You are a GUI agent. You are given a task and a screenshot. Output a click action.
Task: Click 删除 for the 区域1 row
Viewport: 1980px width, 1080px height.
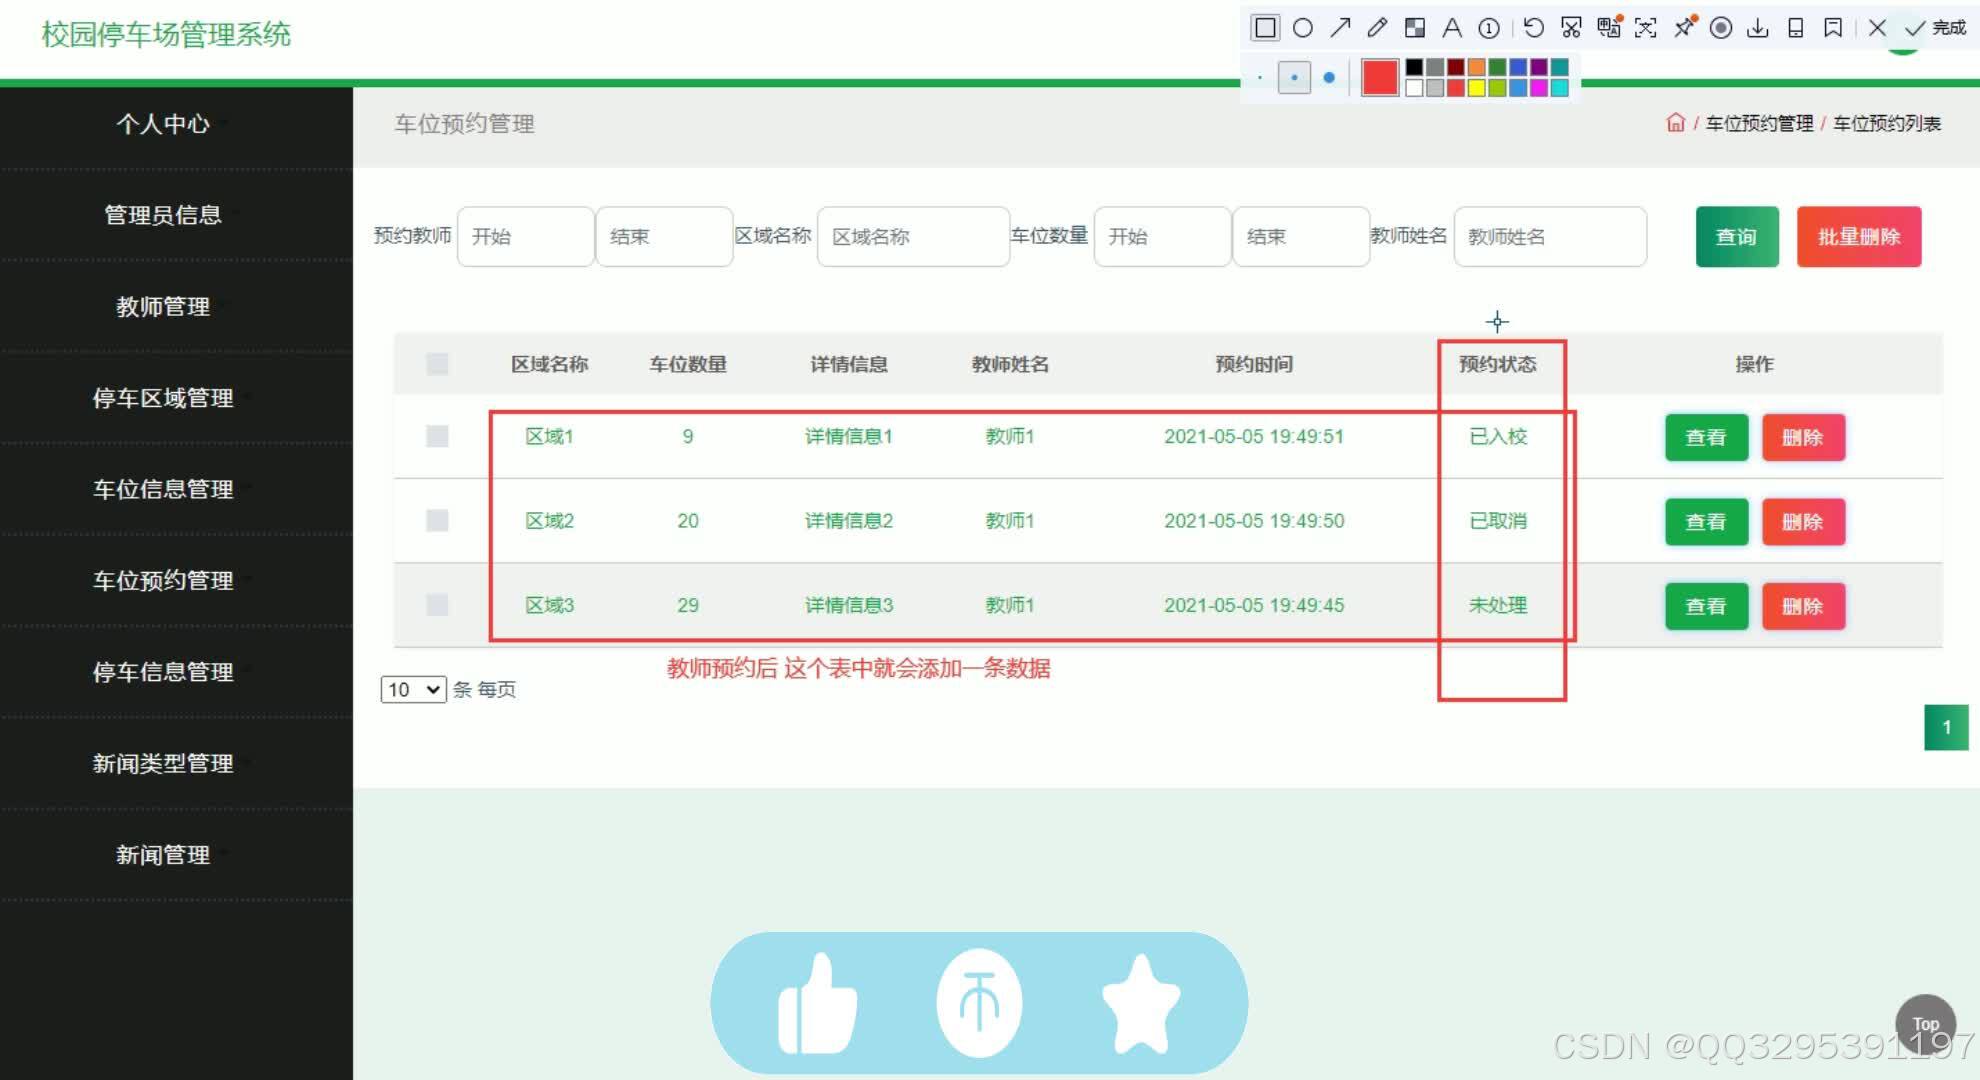tap(1803, 437)
